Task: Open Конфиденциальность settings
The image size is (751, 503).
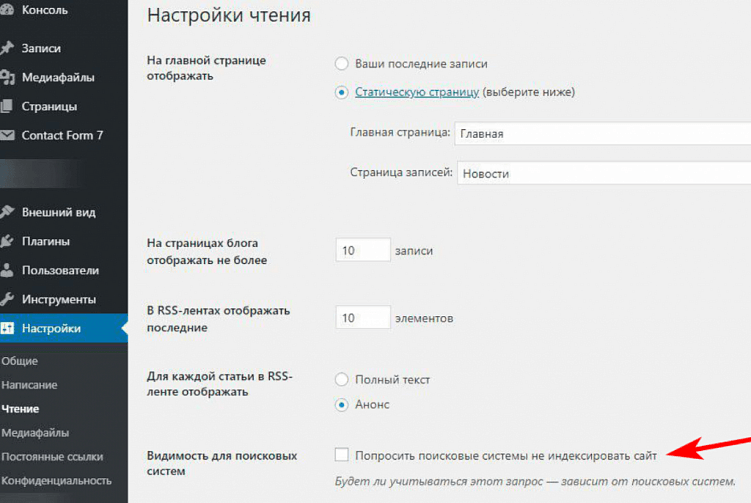Action: pyautogui.click(x=57, y=480)
